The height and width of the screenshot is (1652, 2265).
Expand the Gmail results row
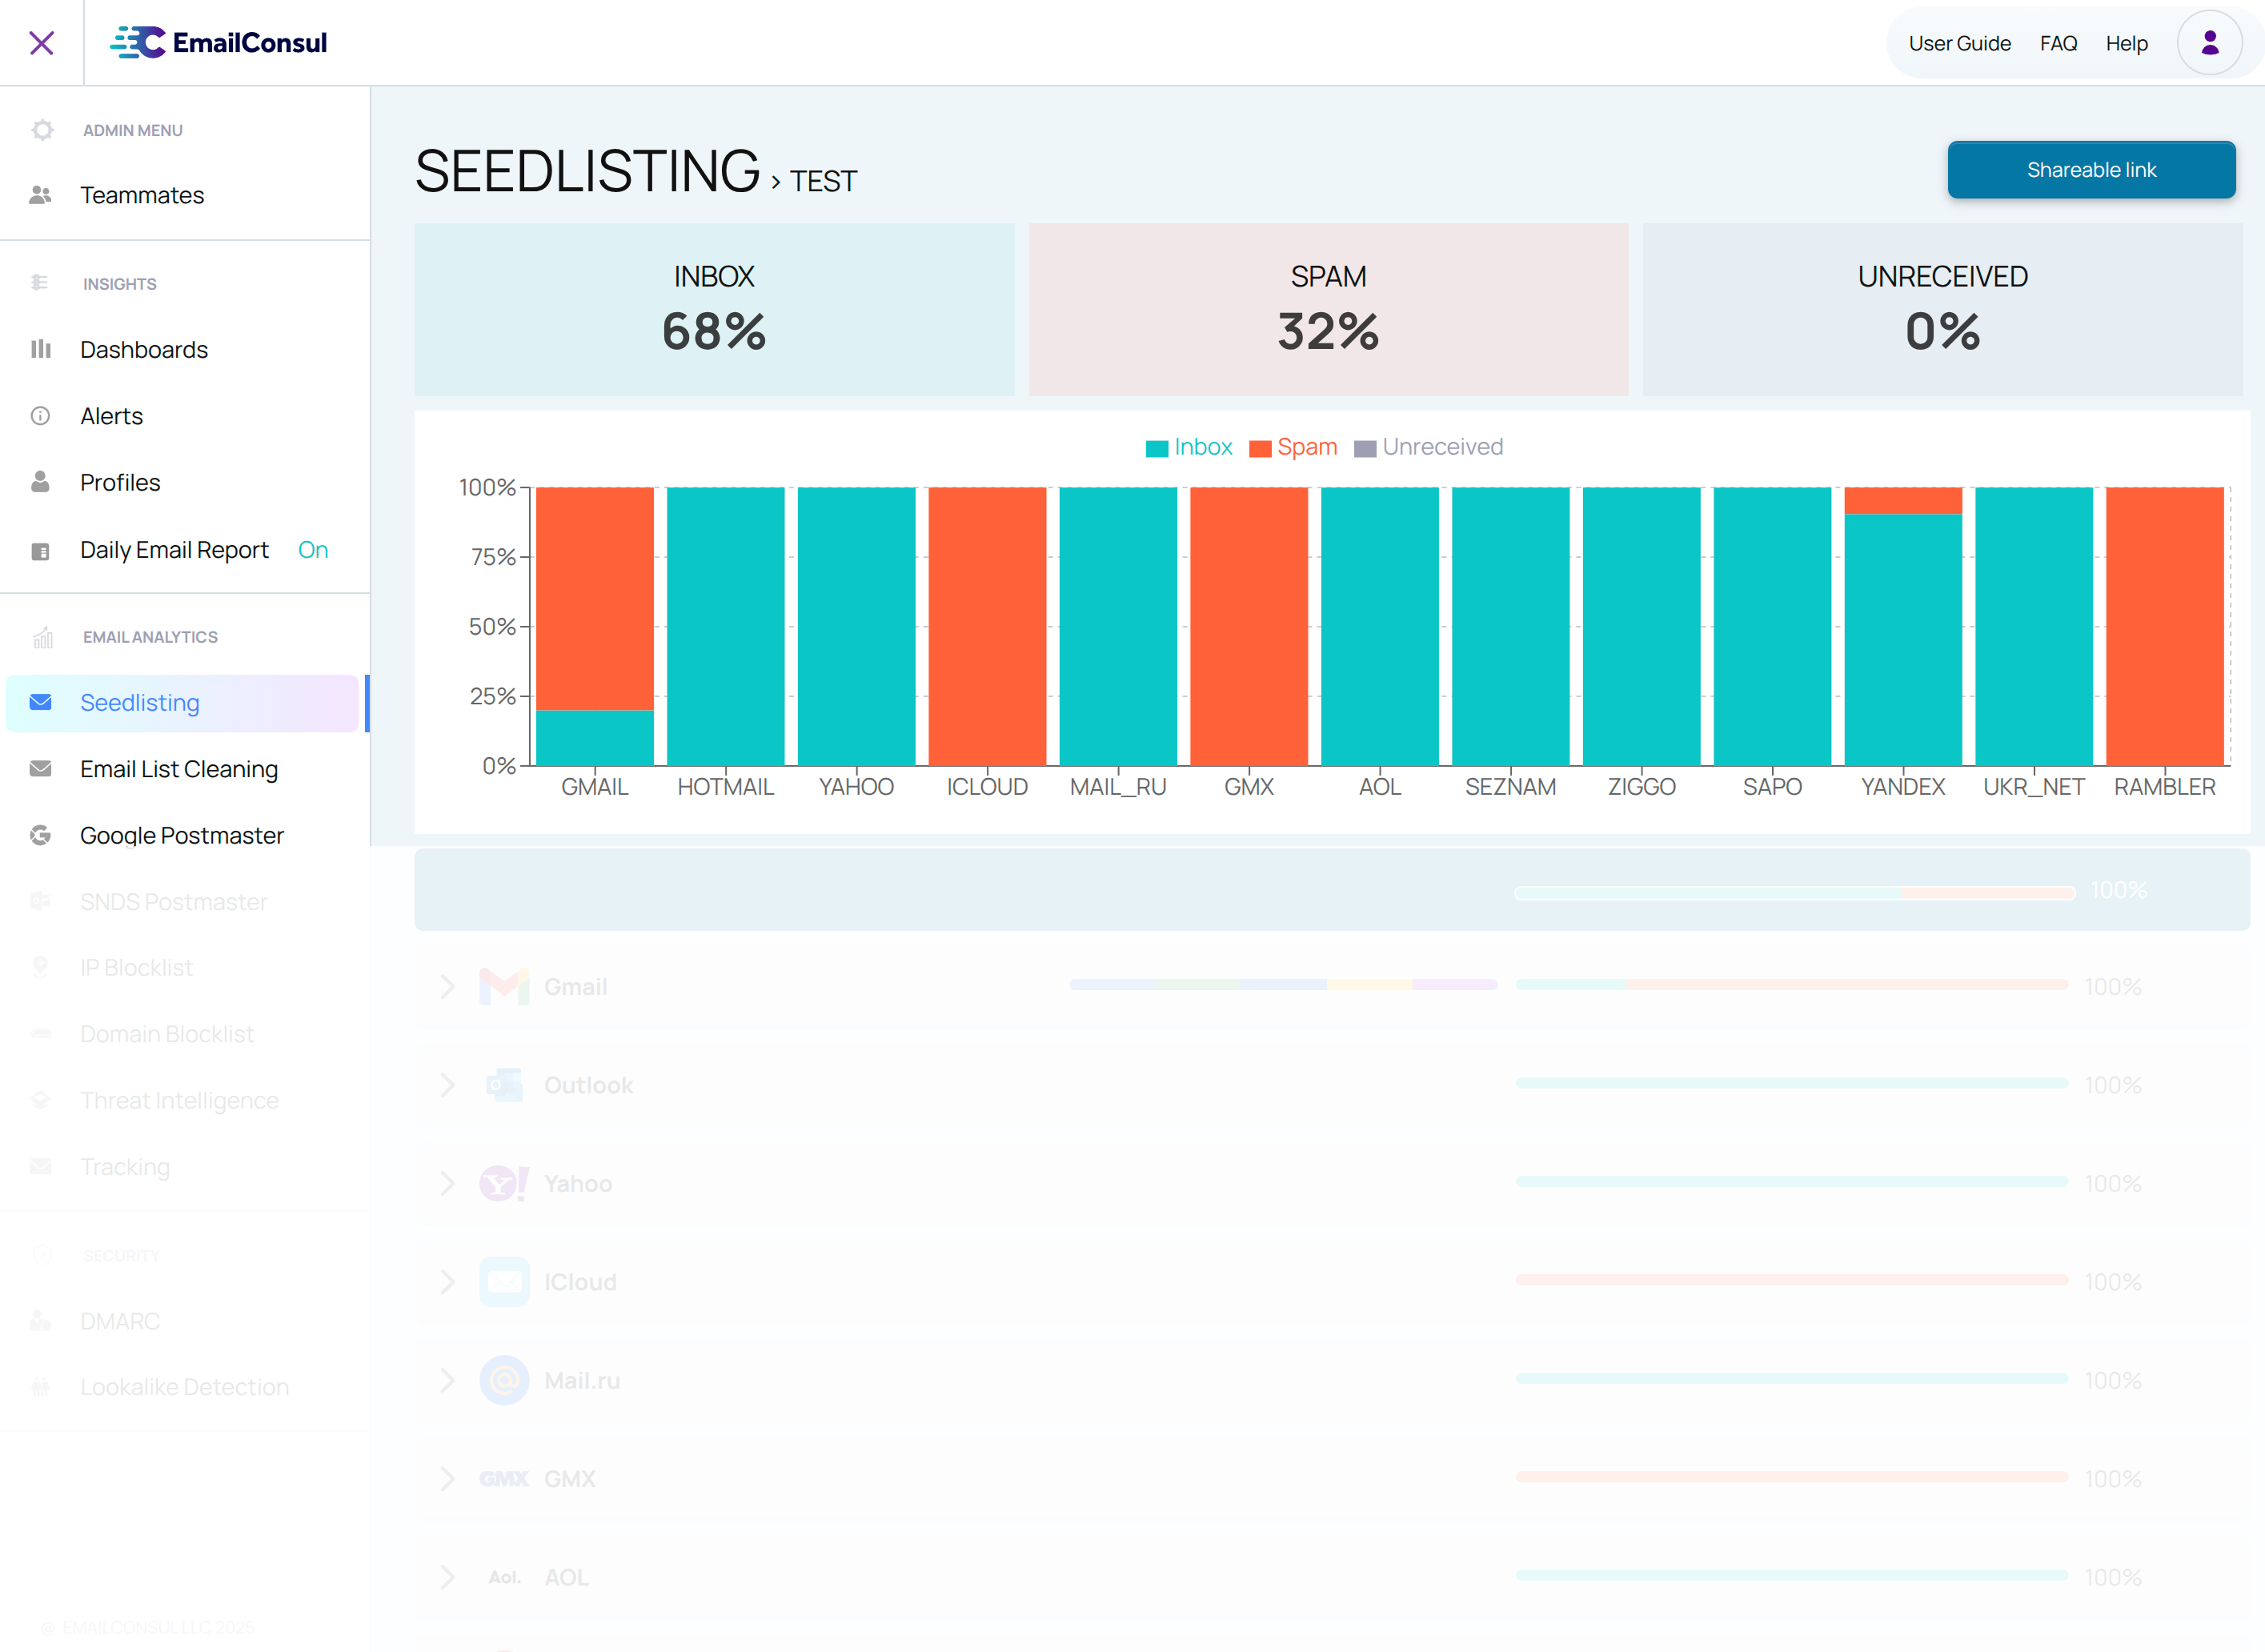click(447, 987)
